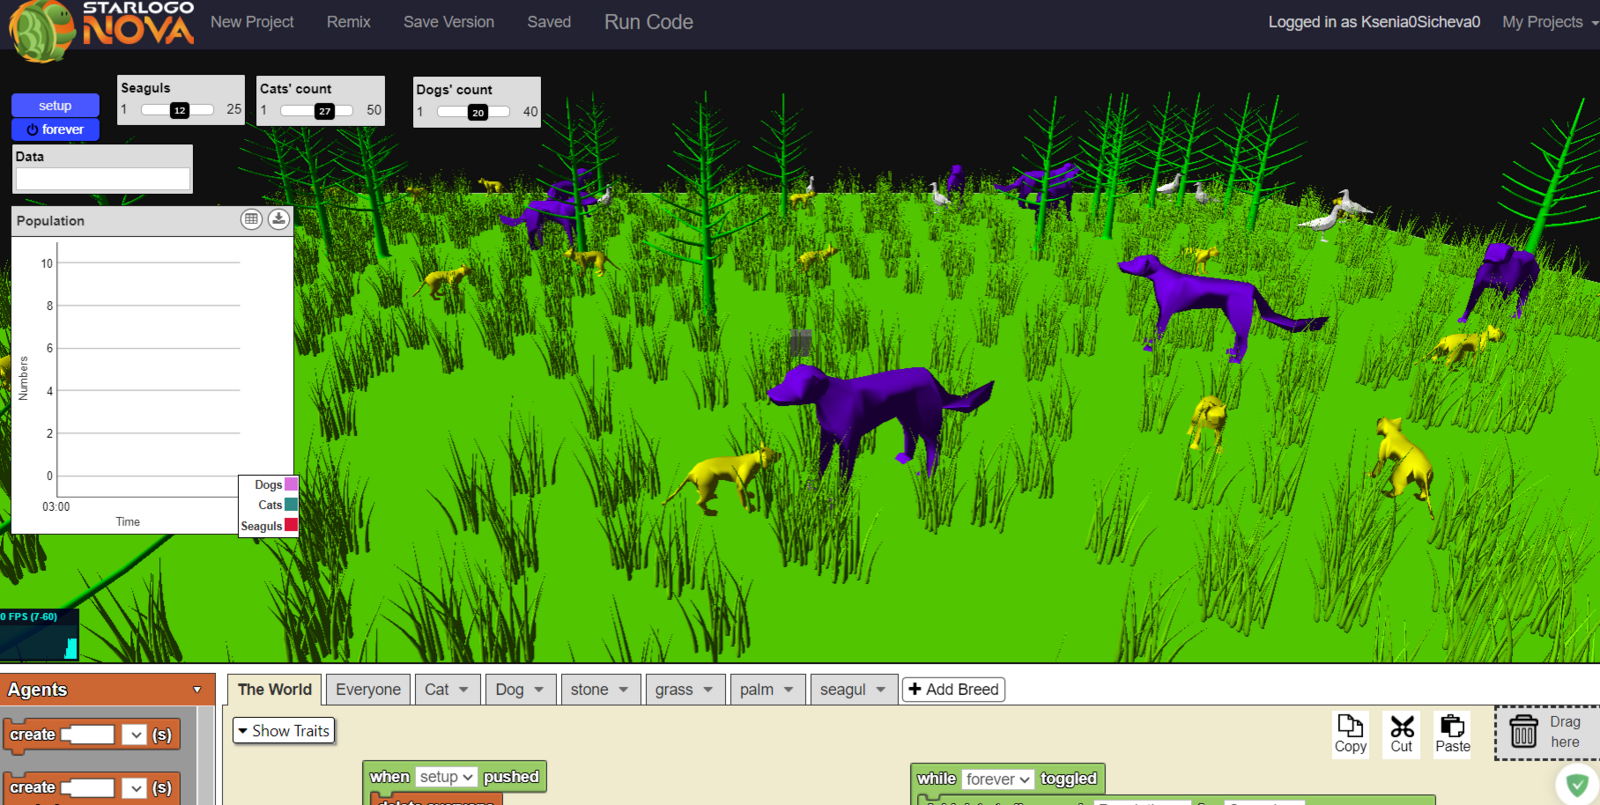This screenshot has width=1600, height=805.
Task: Download the Population chart data
Action: point(279,219)
